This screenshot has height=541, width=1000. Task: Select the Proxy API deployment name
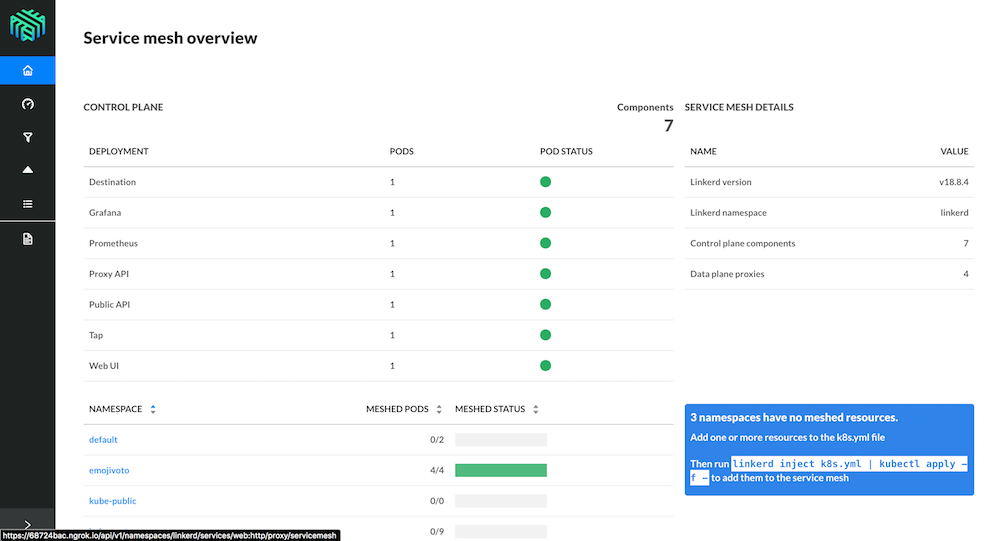pos(109,274)
